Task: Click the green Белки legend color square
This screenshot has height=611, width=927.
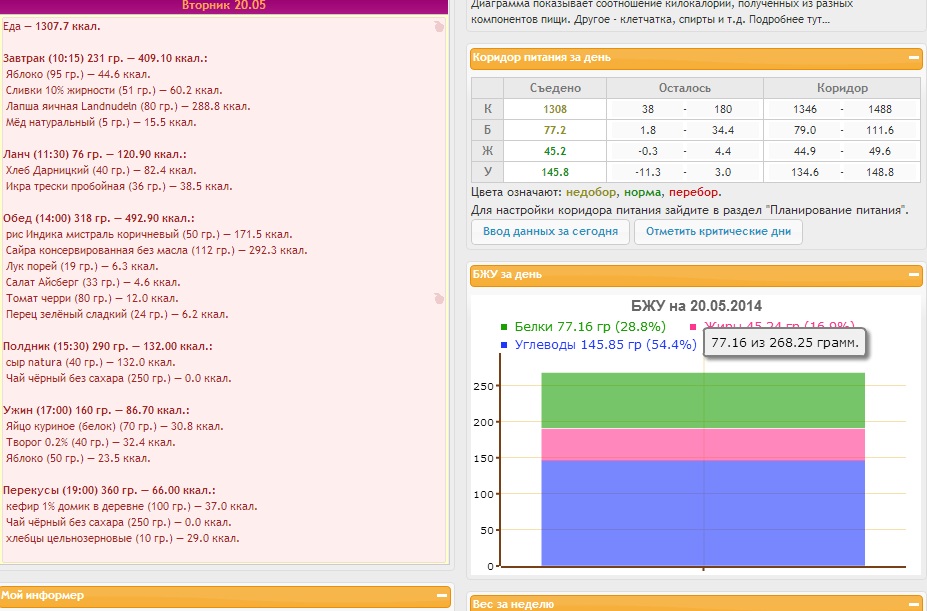Action: point(504,326)
